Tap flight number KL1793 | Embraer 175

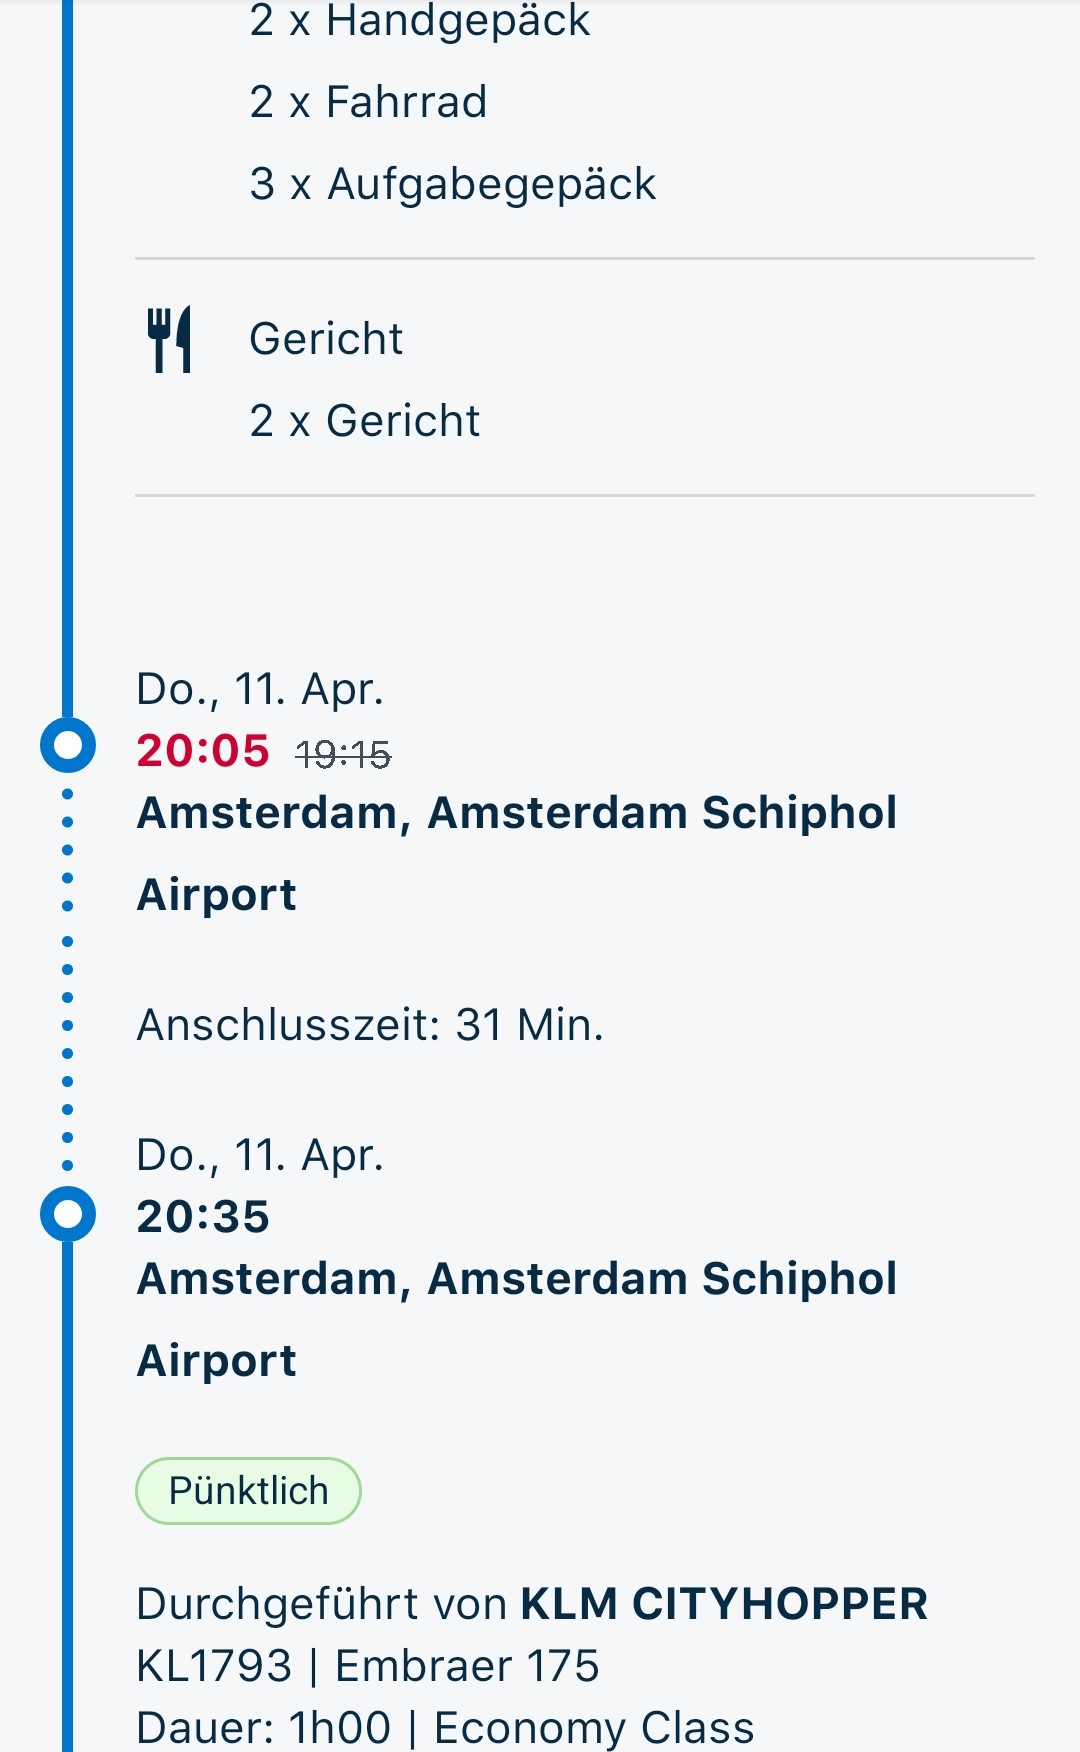coord(366,1664)
